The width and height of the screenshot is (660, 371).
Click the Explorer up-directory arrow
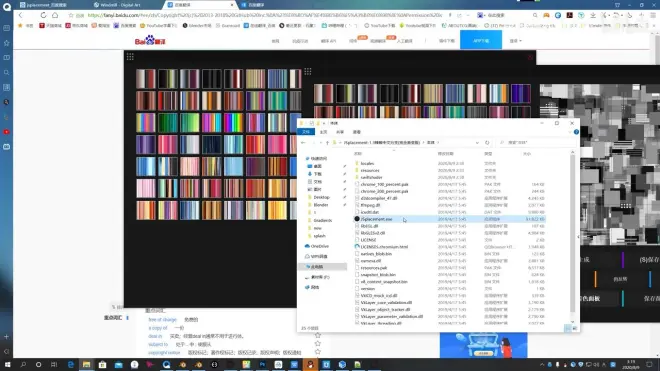pos(327,143)
